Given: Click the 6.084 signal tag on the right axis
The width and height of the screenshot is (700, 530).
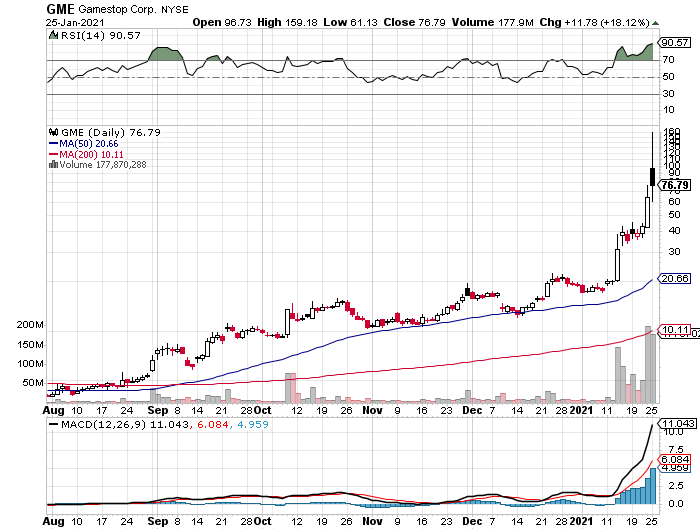Looking at the screenshot, I should [675, 459].
